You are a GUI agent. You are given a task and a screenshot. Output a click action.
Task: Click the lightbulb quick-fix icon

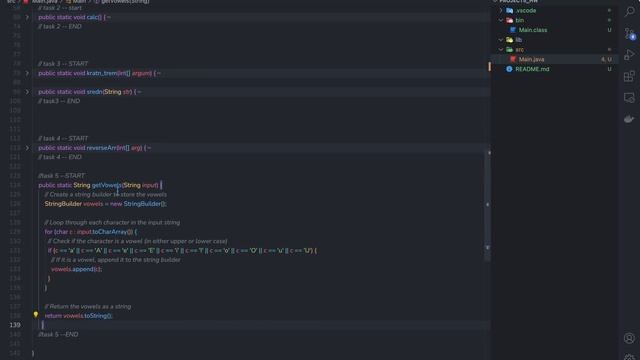pyautogui.click(x=36, y=315)
